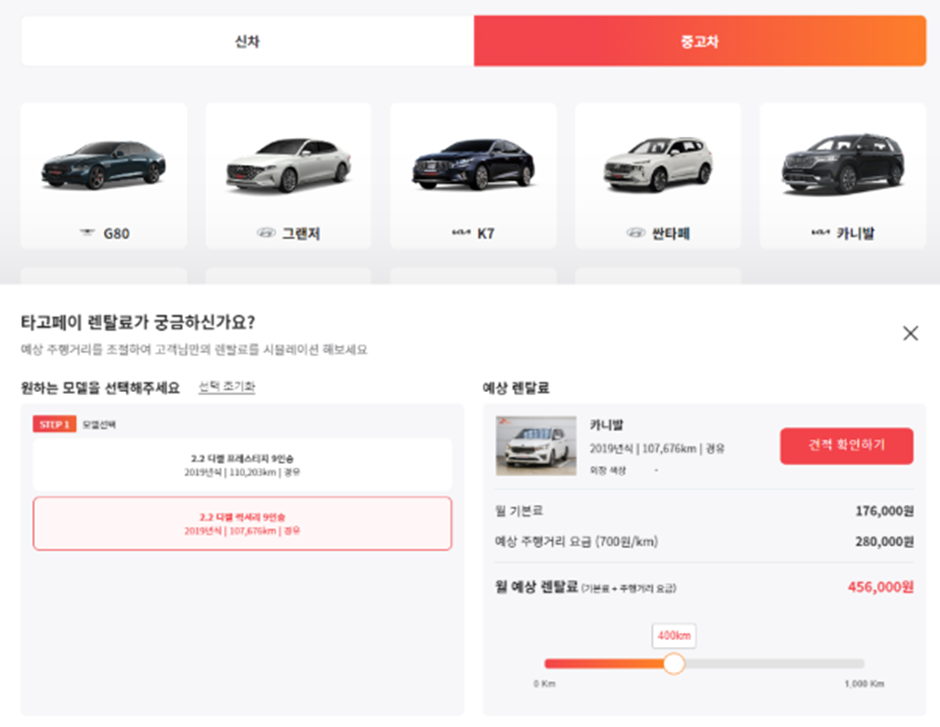Screen dimensions: 940x727
Task: Click the Hyundai logo beside 그랜저
Action: (266, 233)
